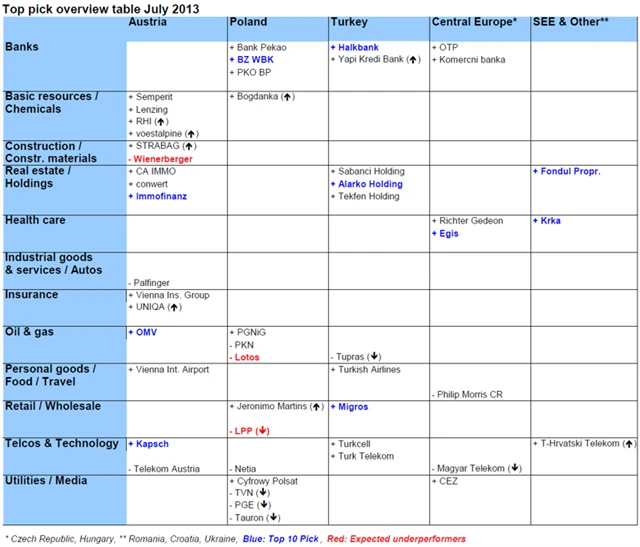The width and height of the screenshot is (640, 547).
Task: Click STRABAG entry
Action: [162, 146]
